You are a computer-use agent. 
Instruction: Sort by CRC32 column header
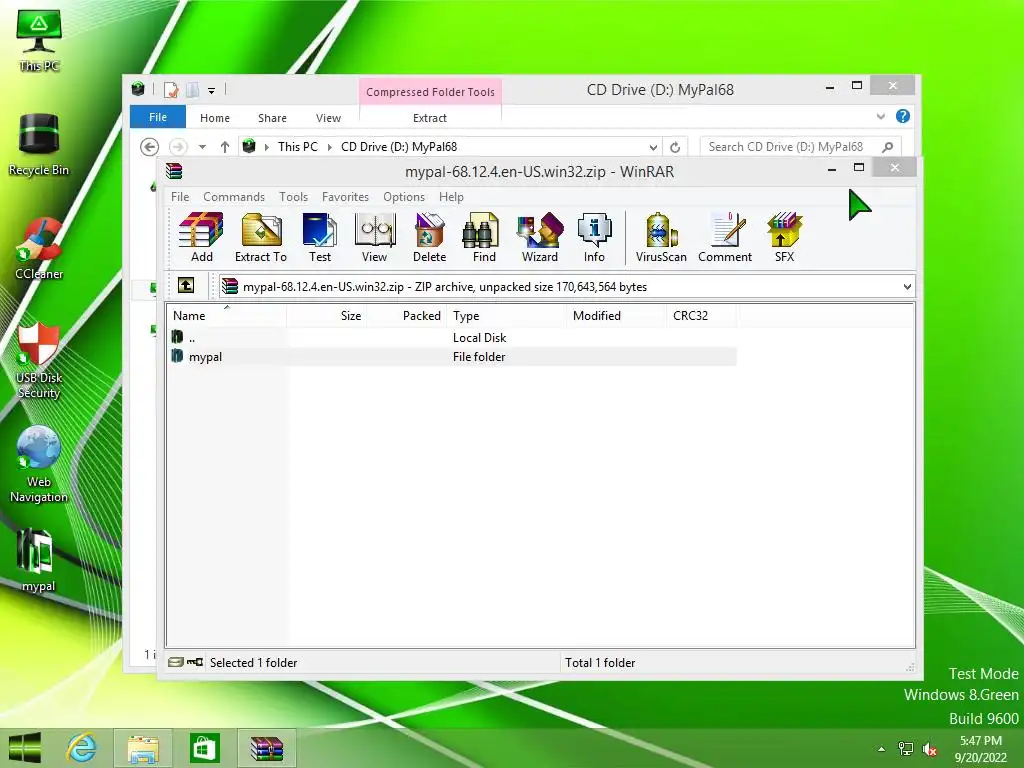coord(702,315)
